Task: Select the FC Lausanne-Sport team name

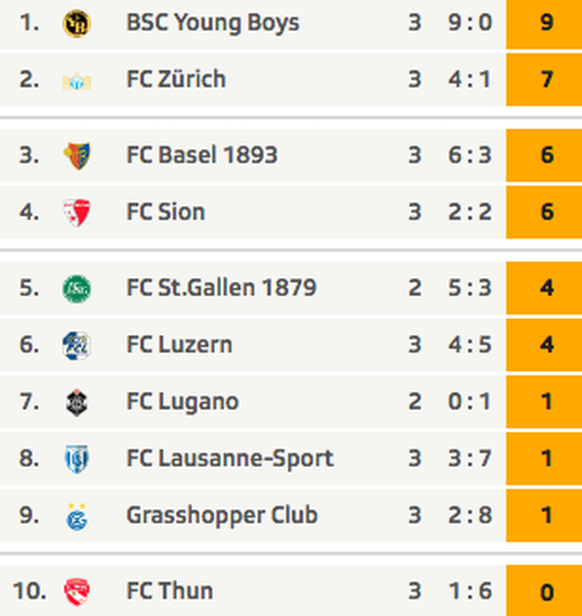Action: (x=230, y=458)
